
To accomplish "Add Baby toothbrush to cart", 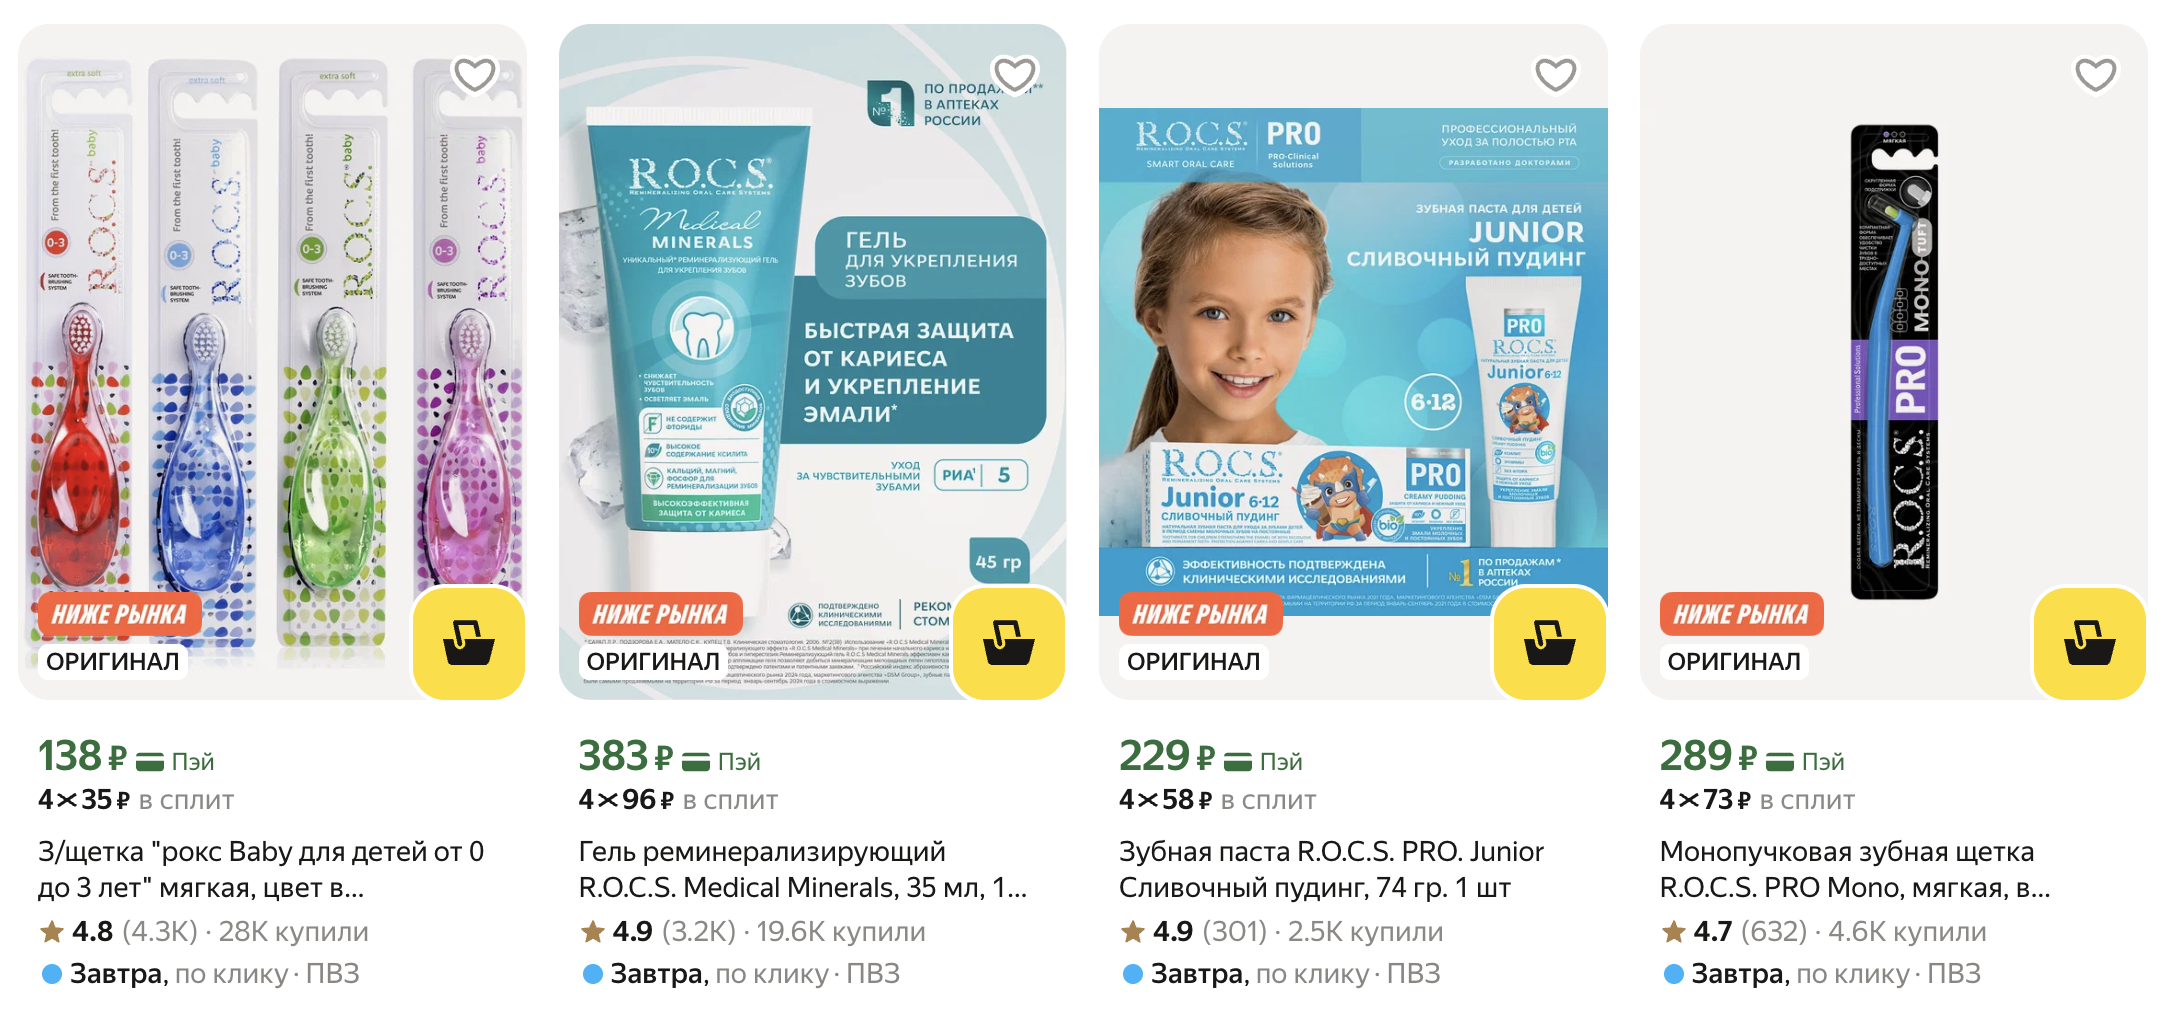I will 469,643.
